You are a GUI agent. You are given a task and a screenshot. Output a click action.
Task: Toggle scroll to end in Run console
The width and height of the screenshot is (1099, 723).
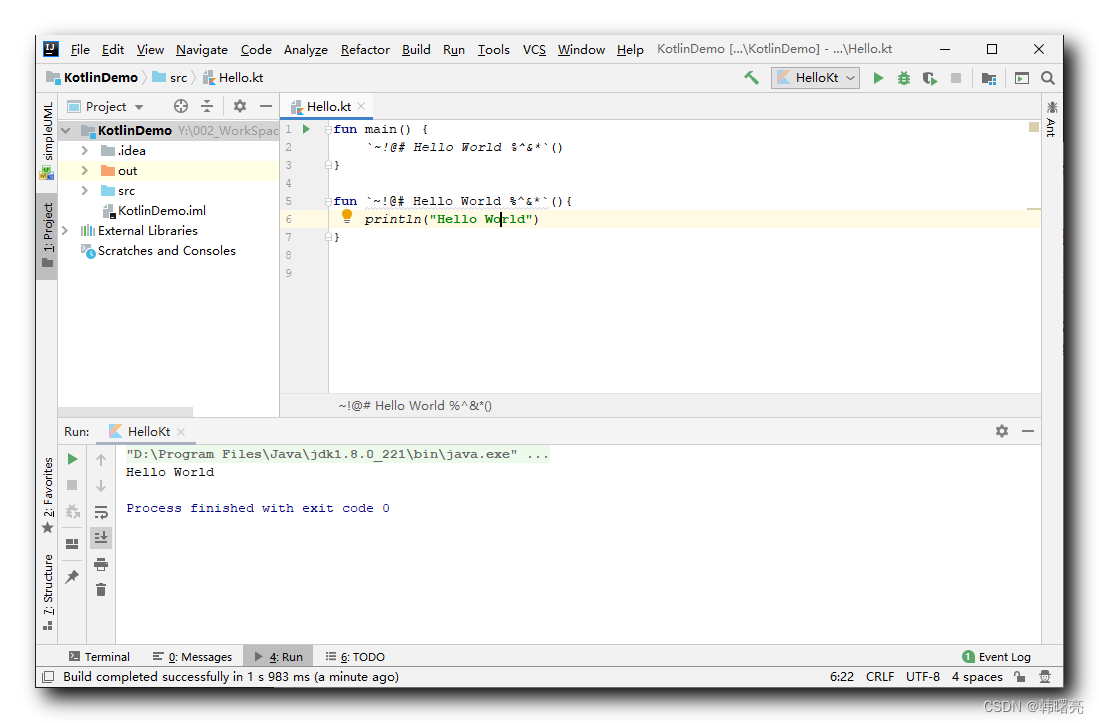coord(101,537)
